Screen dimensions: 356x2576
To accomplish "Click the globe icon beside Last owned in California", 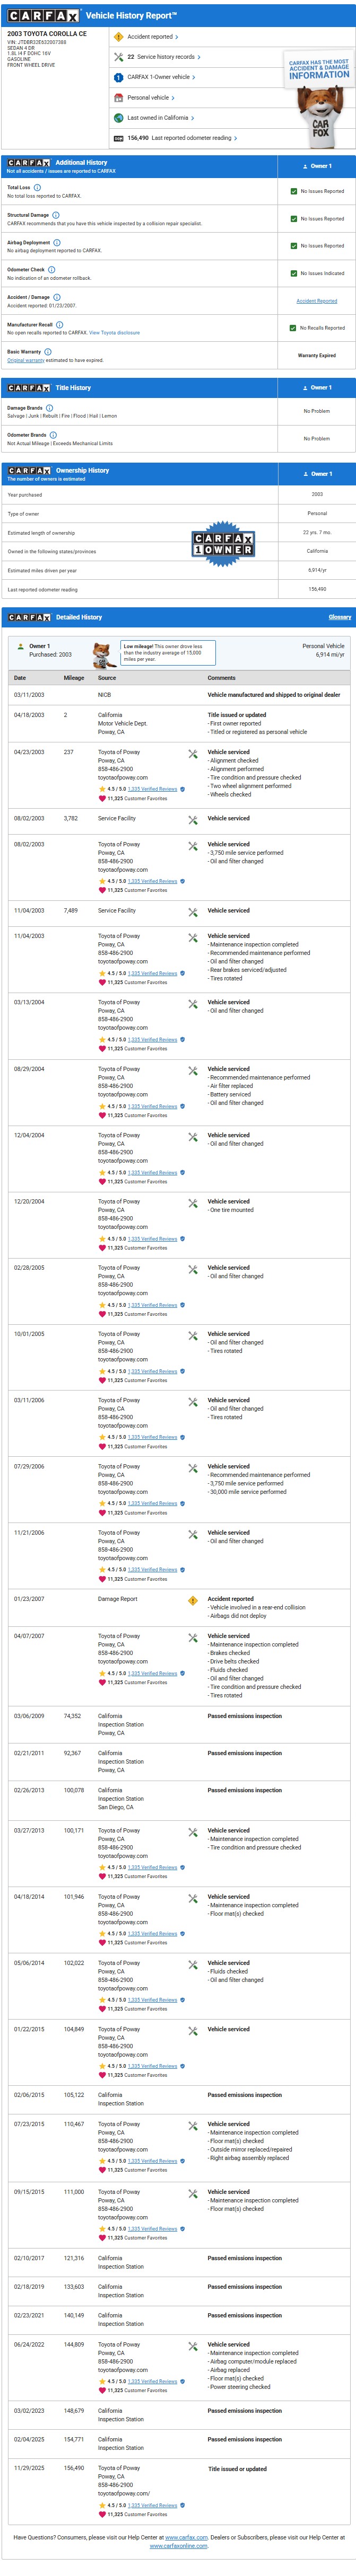I will tap(118, 118).
